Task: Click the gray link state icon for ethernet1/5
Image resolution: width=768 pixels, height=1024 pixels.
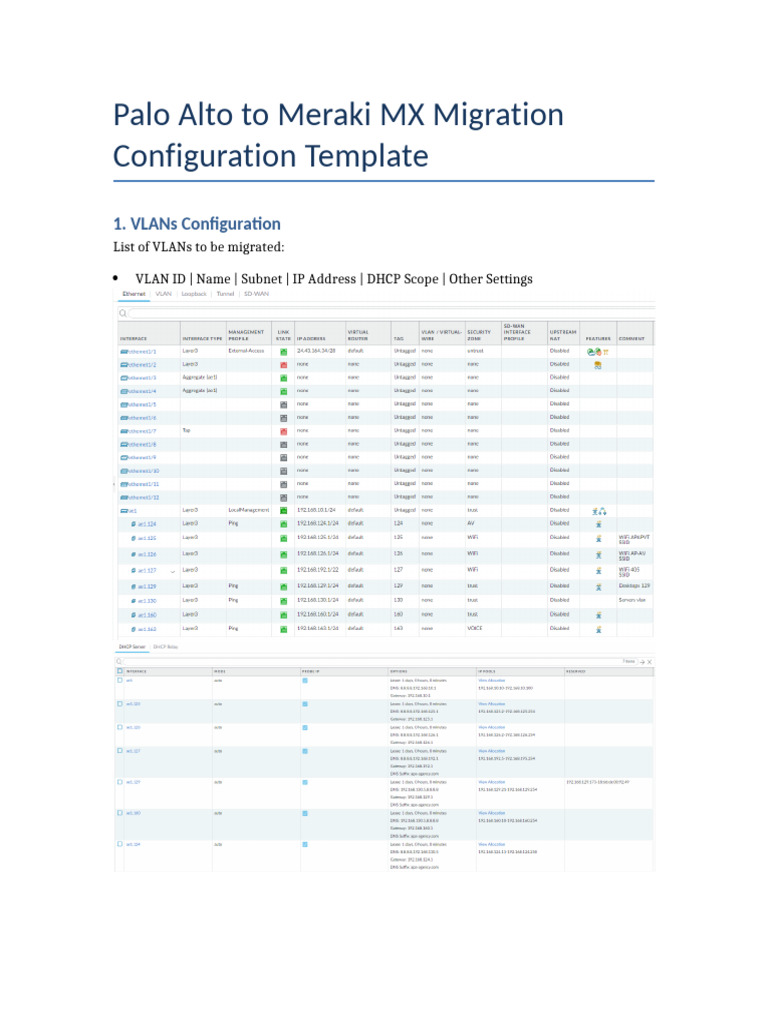Action: click(283, 404)
